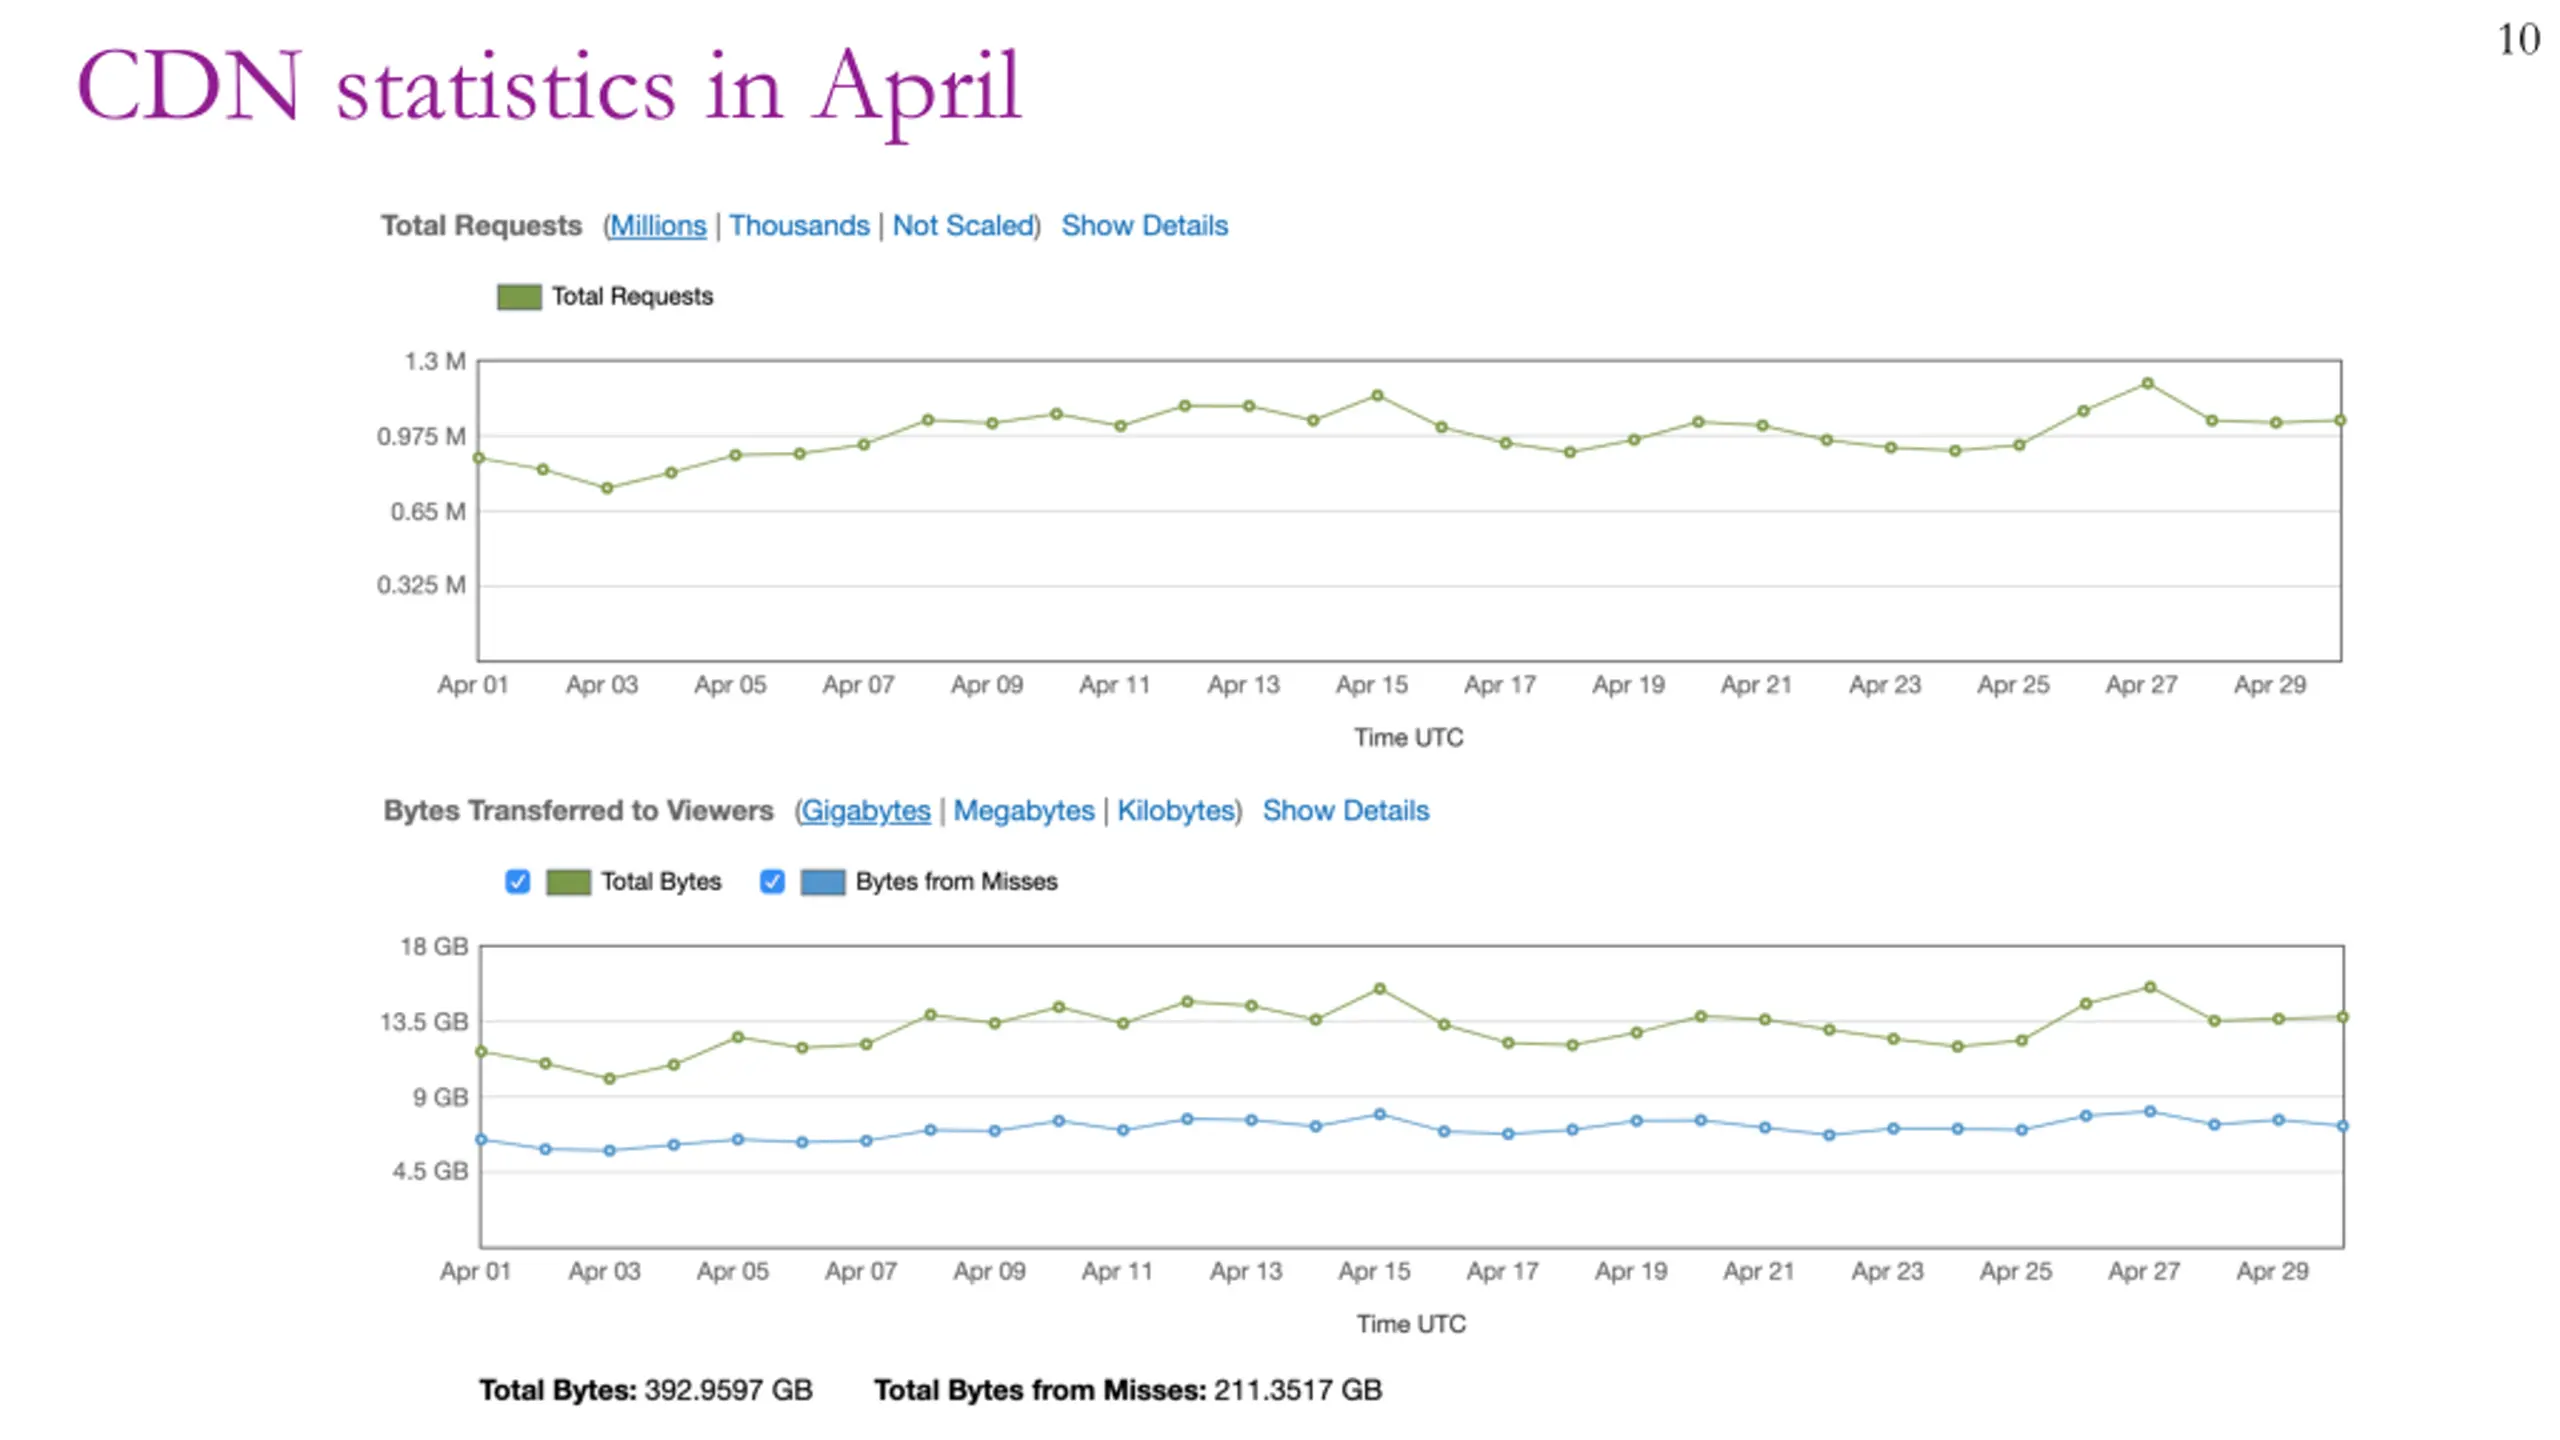
Task: Click the Apr 01 point on Total Bytes line
Action: 481,1052
